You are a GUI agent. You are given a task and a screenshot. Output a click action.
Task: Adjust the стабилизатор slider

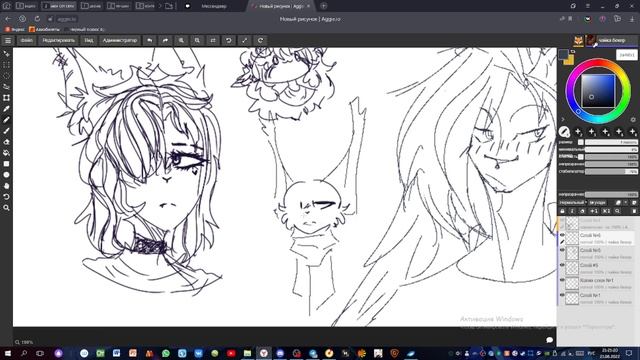point(611,171)
